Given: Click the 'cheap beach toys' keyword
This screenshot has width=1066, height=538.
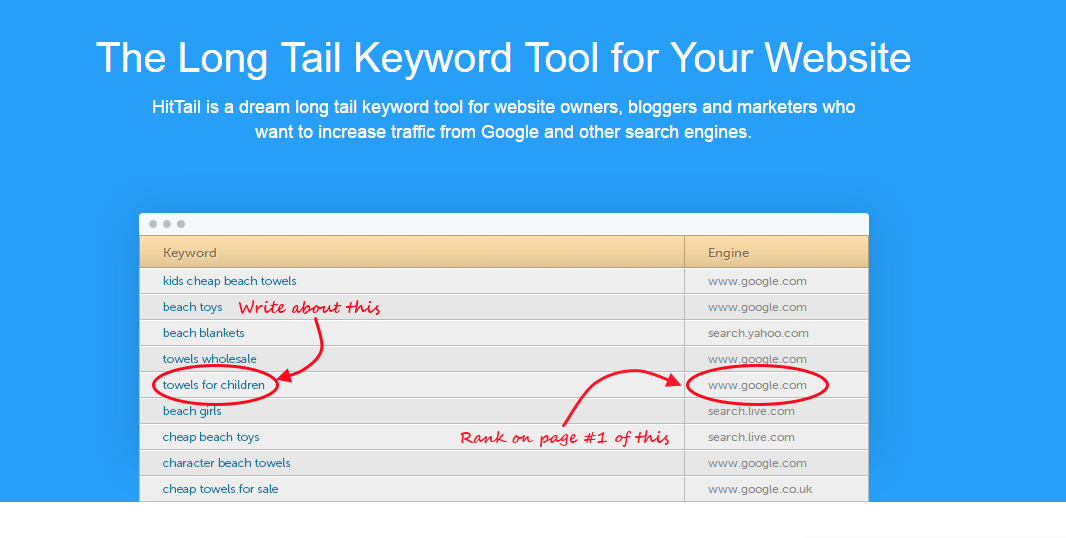Looking at the screenshot, I should pyautogui.click(x=211, y=437).
